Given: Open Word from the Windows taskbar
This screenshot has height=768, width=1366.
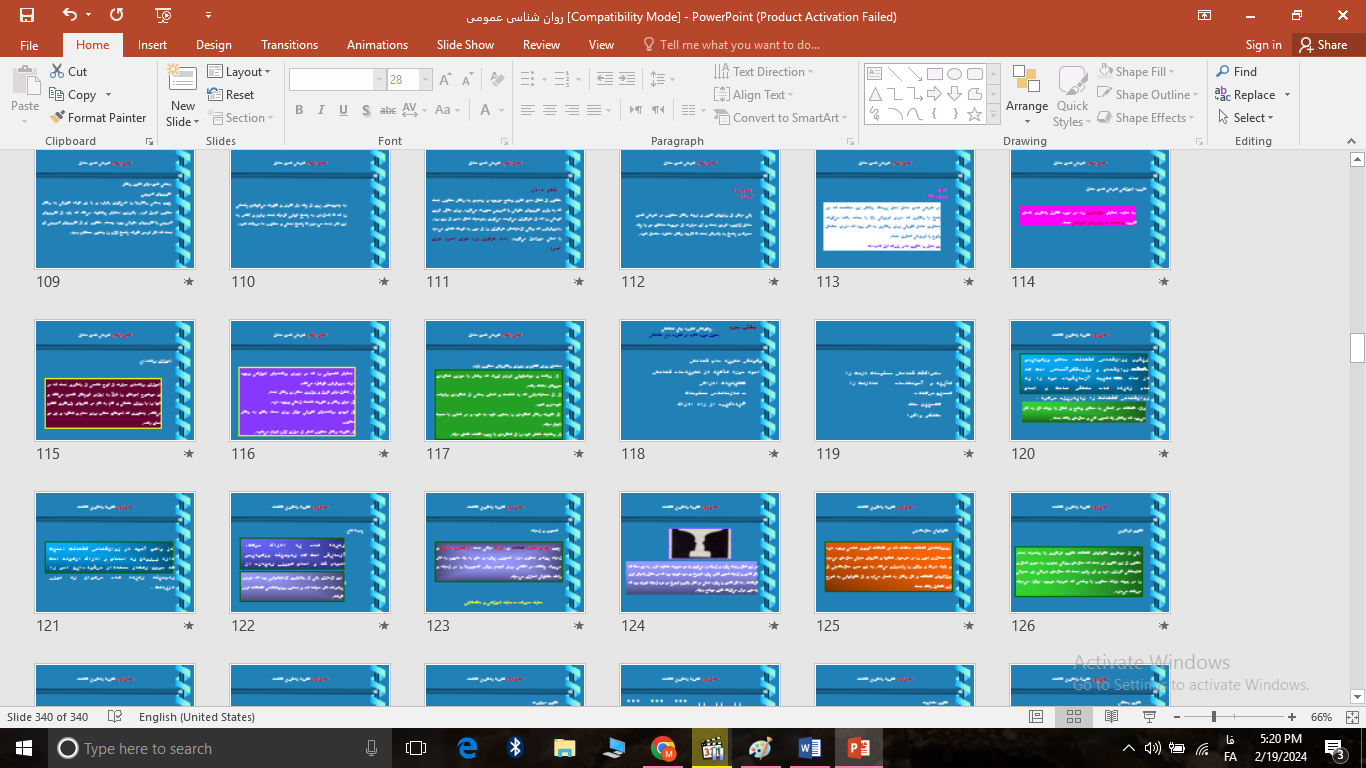Looking at the screenshot, I should point(810,748).
